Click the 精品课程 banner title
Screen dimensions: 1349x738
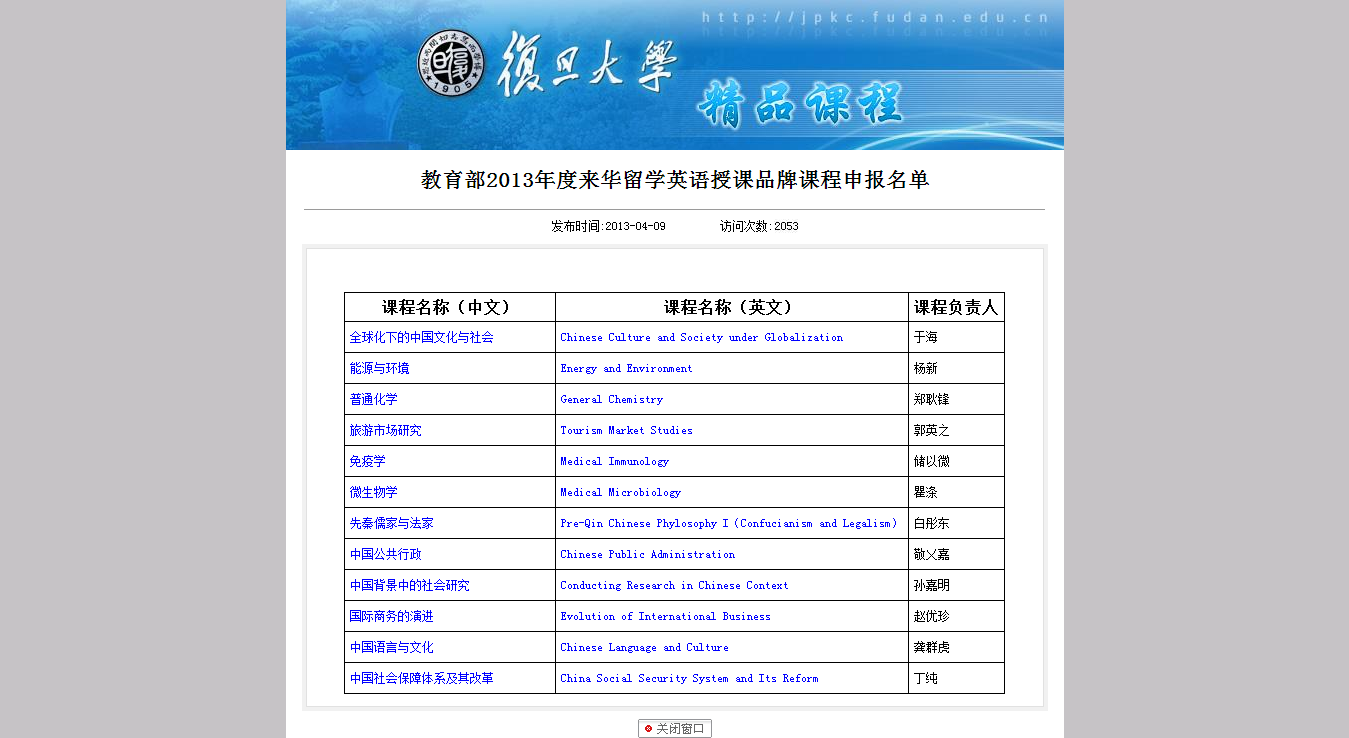click(800, 105)
